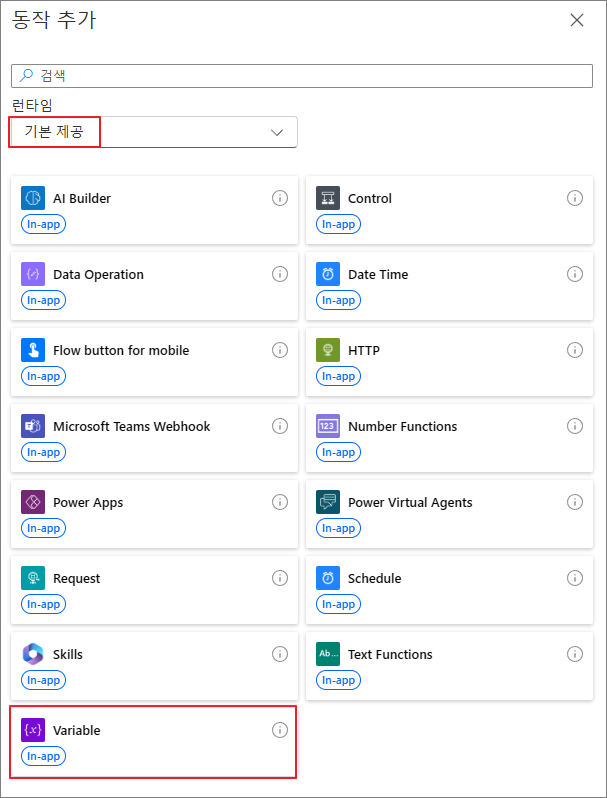
Task: Select the Variable label
Action: point(76,730)
